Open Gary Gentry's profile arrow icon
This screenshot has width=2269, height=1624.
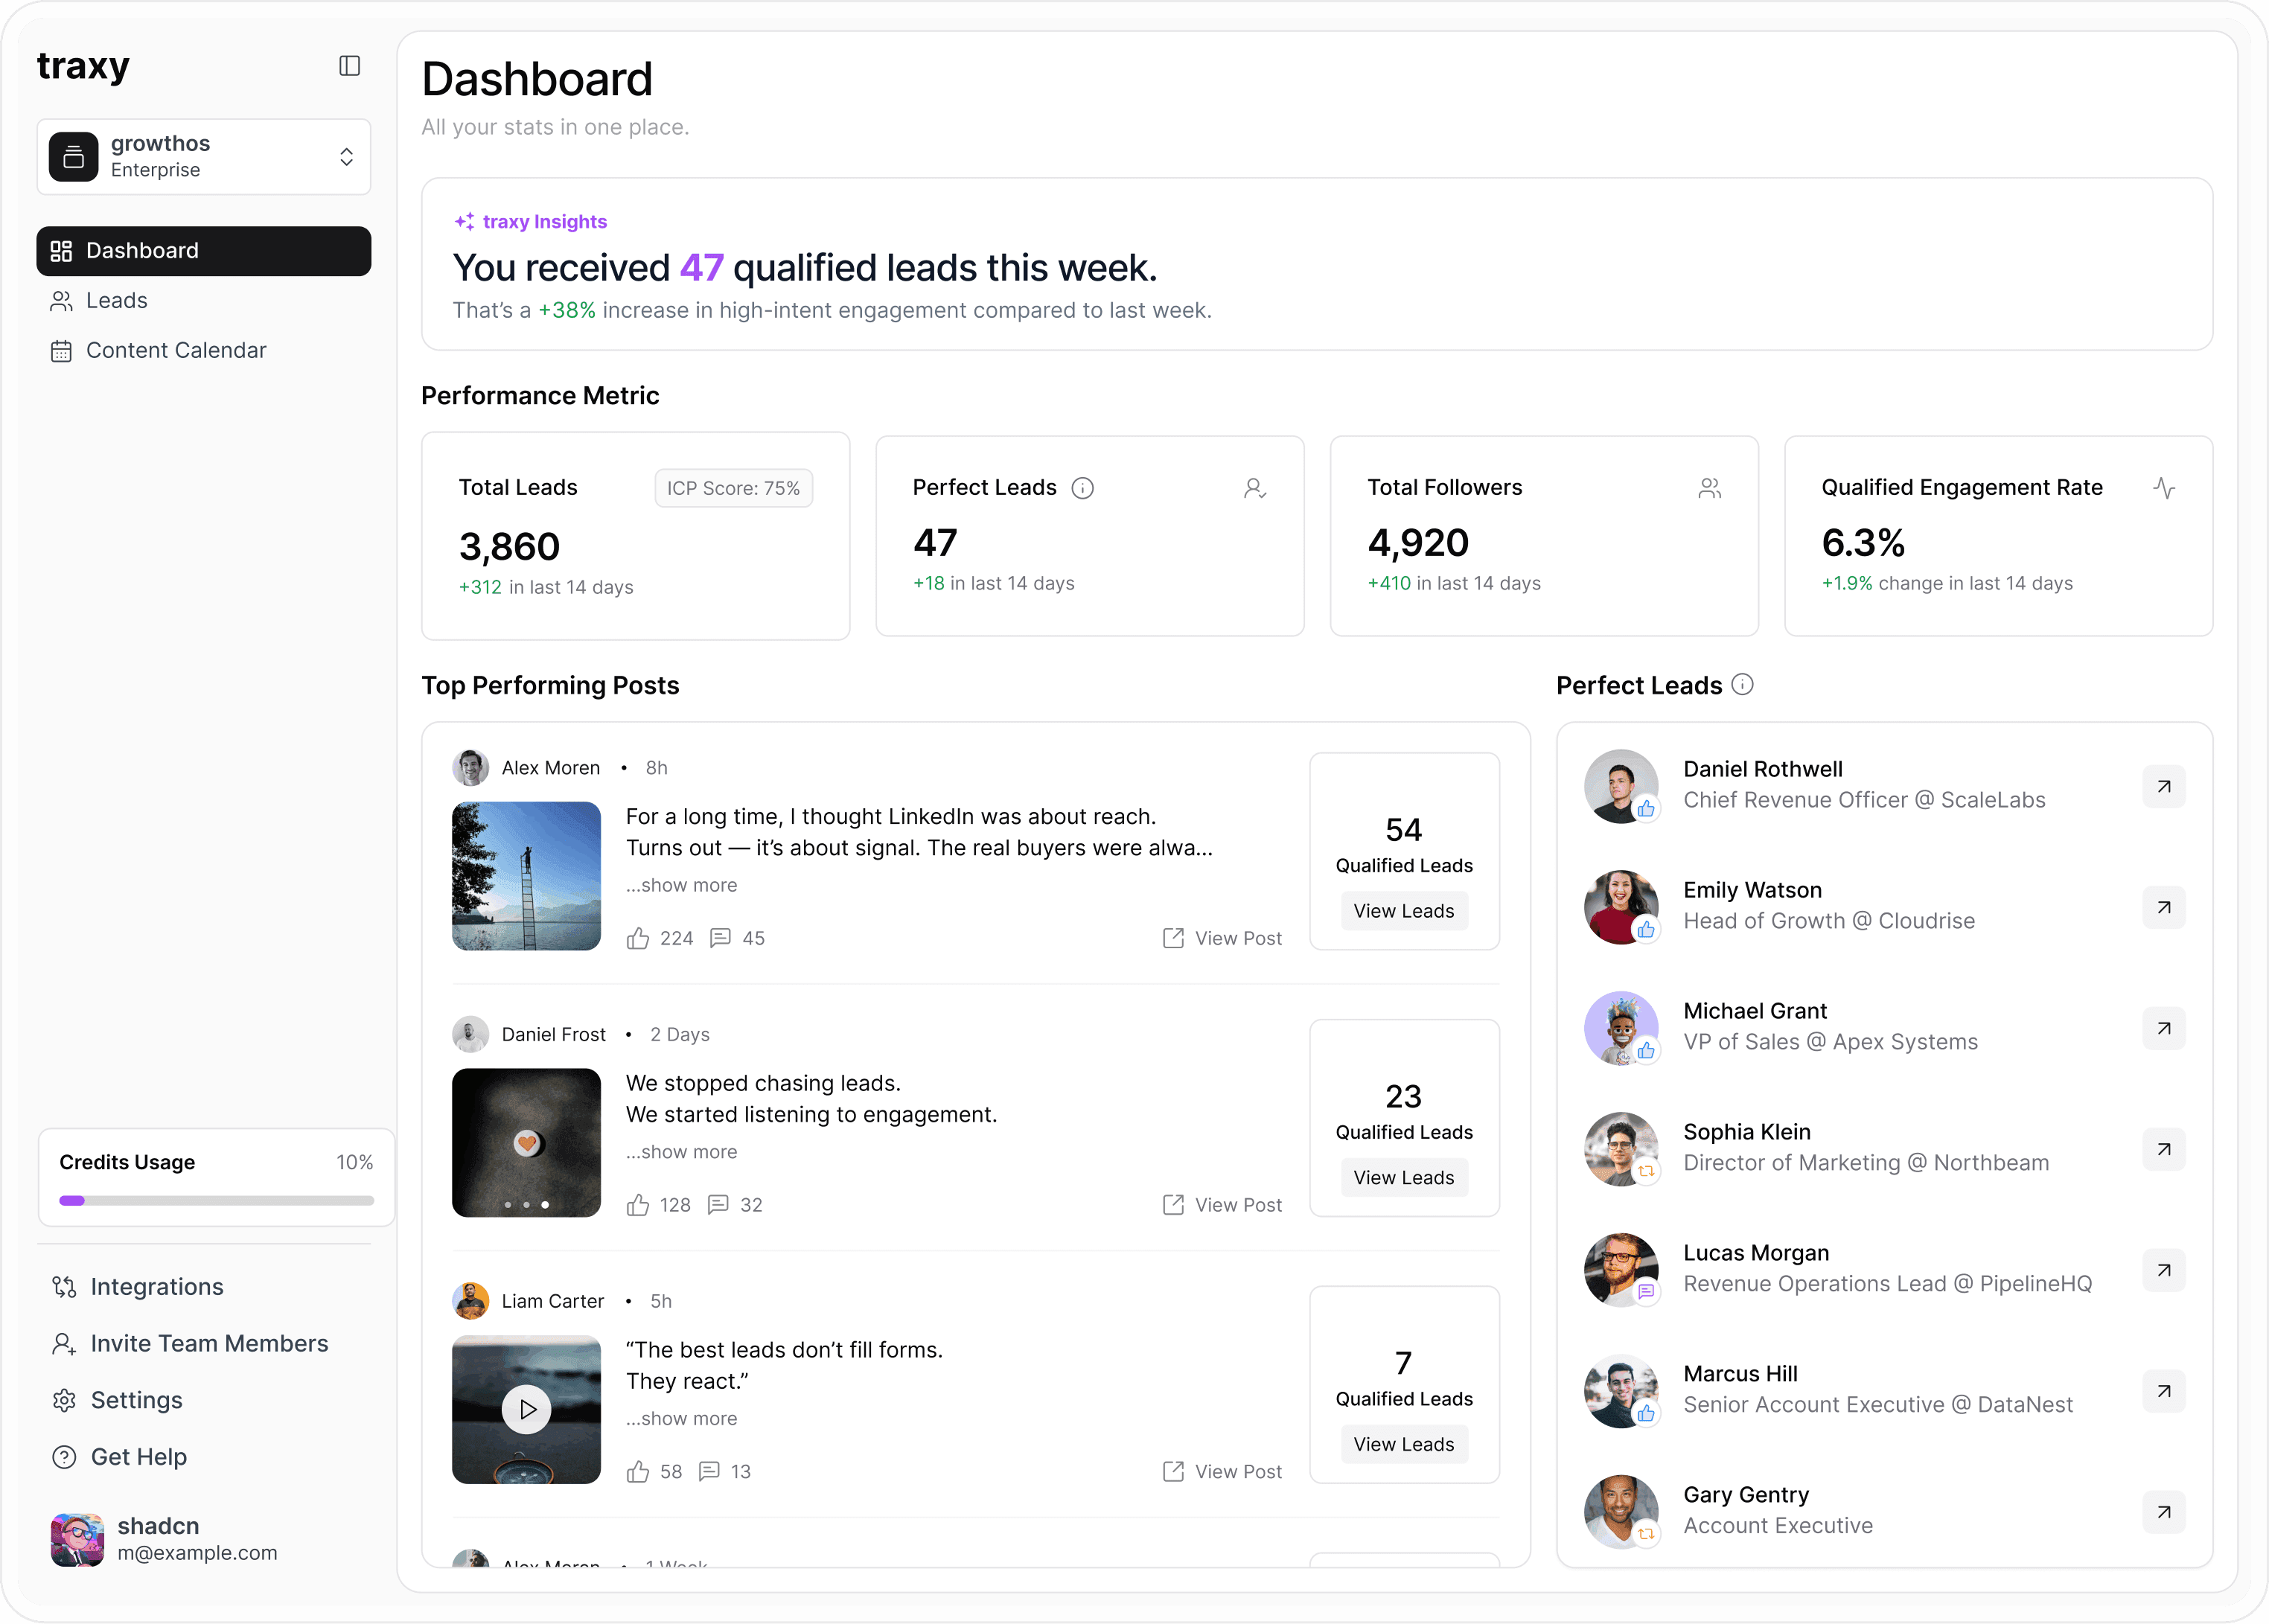click(x=2163, y=1512)
